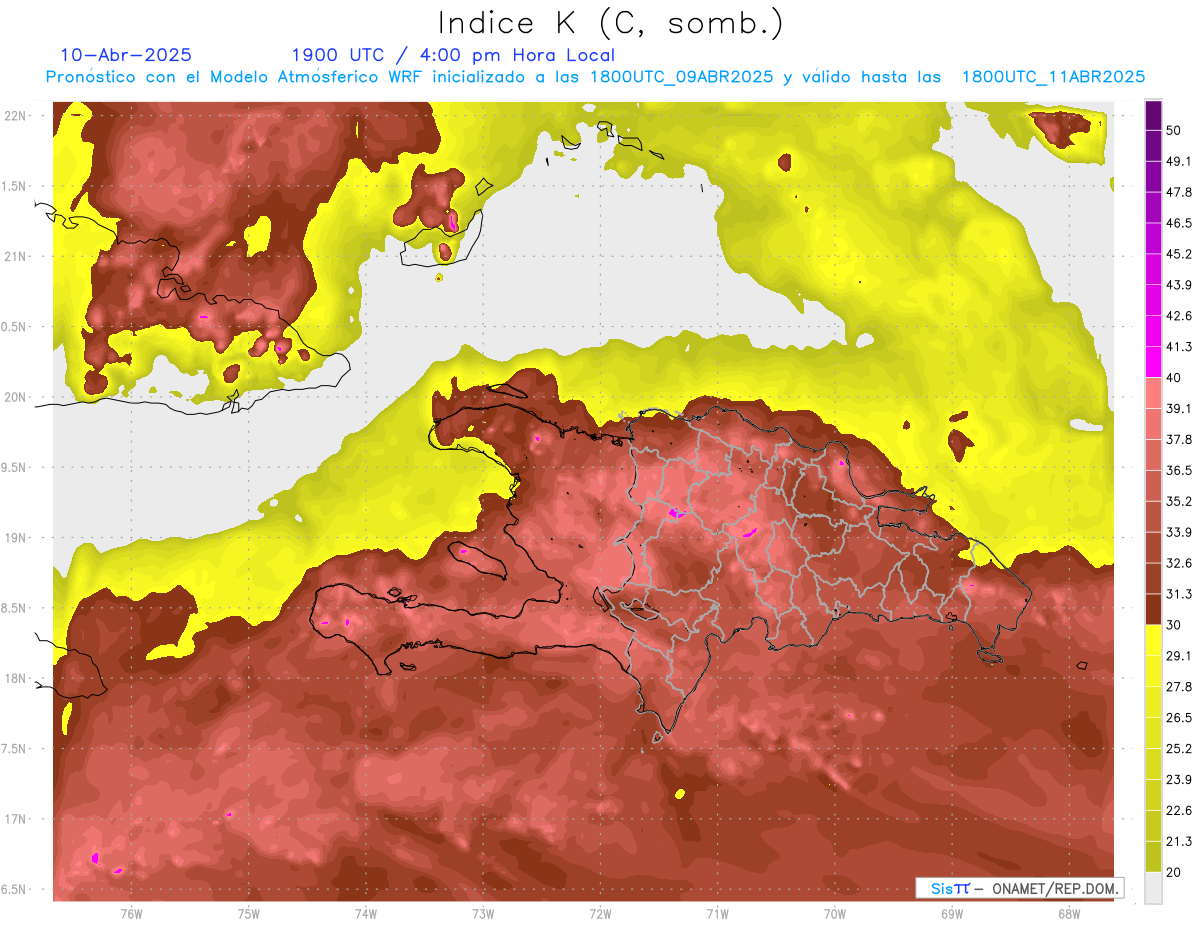Click the colorbar label '43.9'
Screen dimensions: 1200x927
tap(1178, 285)
